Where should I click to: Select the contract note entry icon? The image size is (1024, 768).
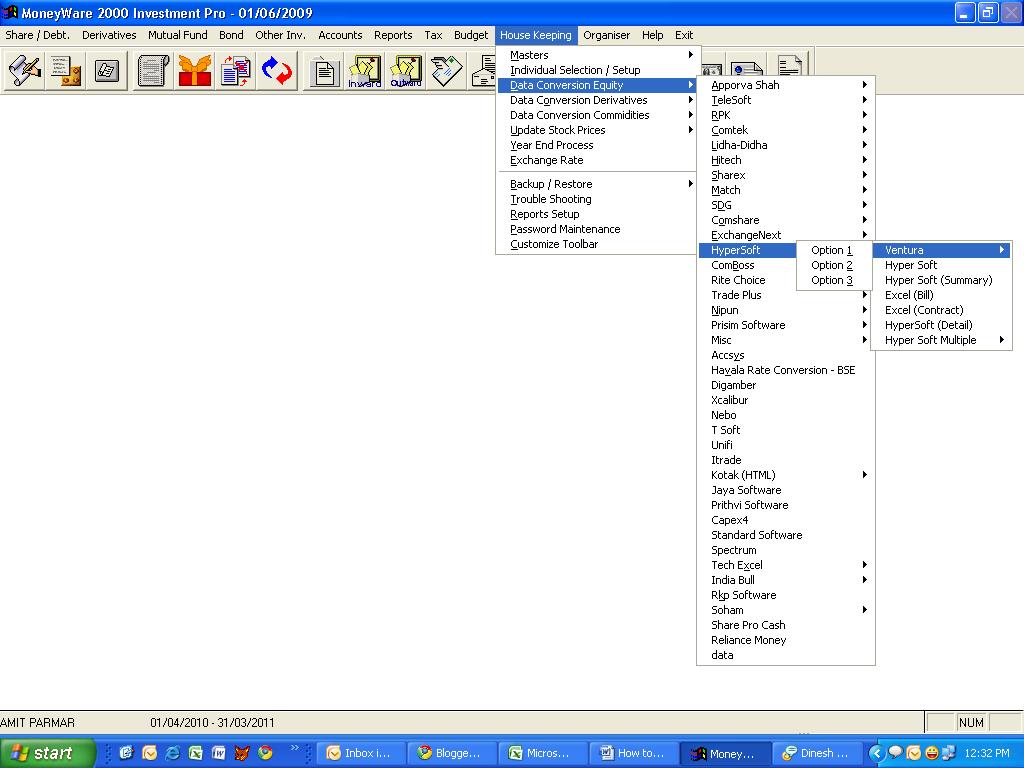click(x=22, y=70)
